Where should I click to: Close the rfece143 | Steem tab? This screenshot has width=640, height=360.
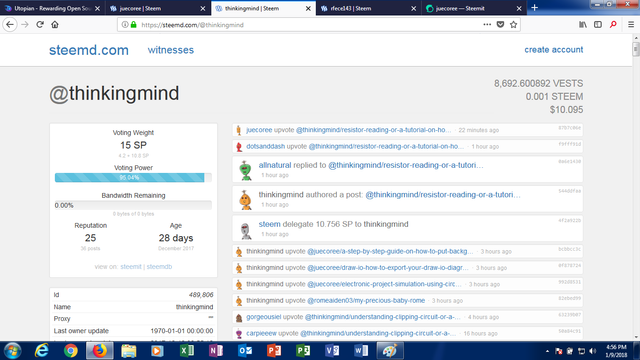coord(413,8)
